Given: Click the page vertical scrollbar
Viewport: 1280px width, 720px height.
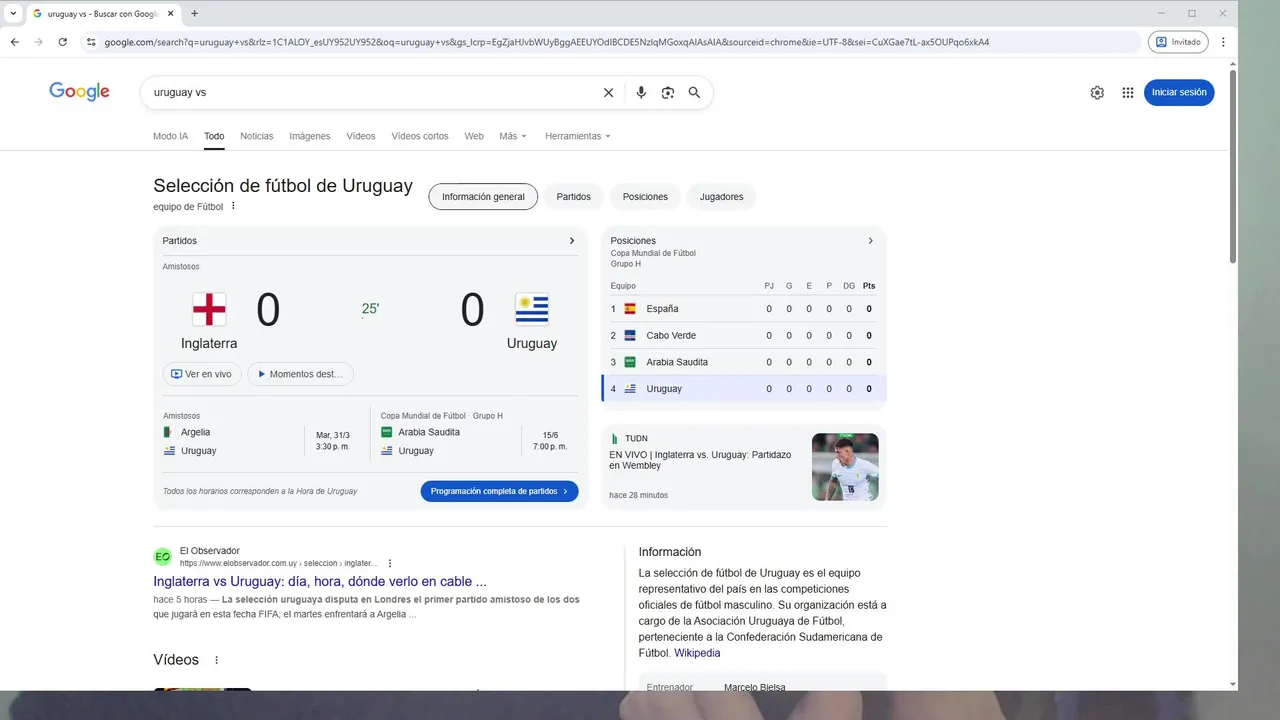Looking at the screenshot, I should (1233, 165).
